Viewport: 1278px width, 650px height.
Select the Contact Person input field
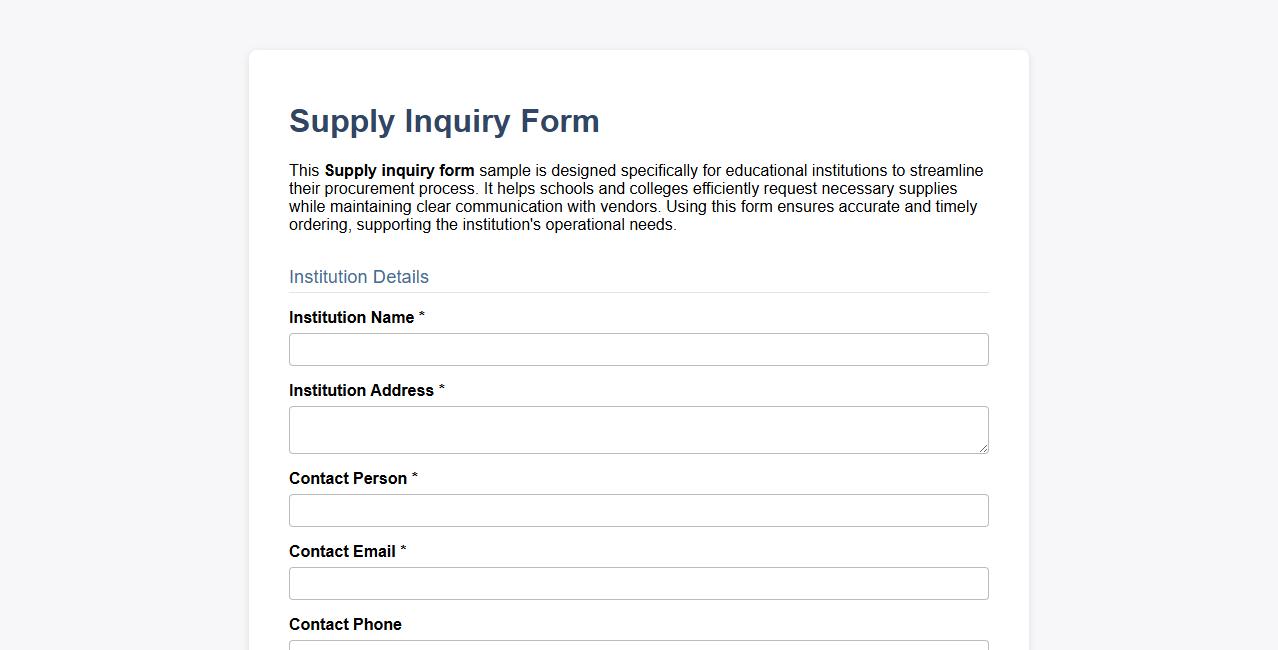click(638, 510)
